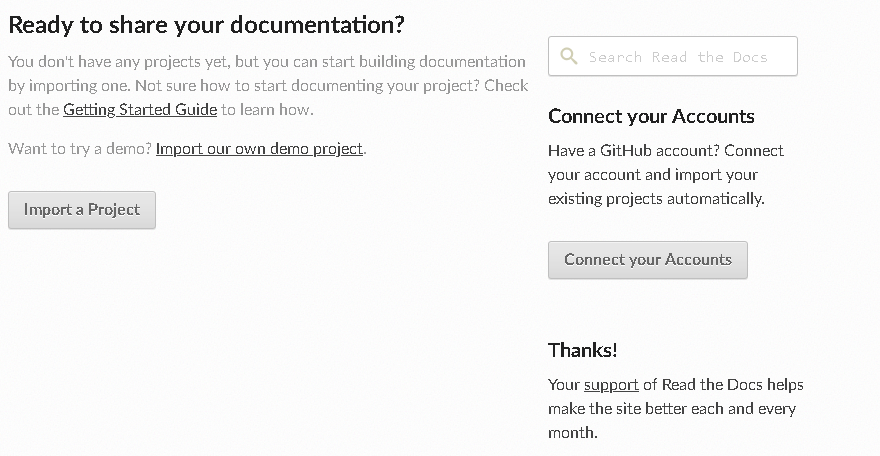Click the word 'month.' ending the paragraph
Viewport: 880px width, 456px height.
[x=572, y=433]
